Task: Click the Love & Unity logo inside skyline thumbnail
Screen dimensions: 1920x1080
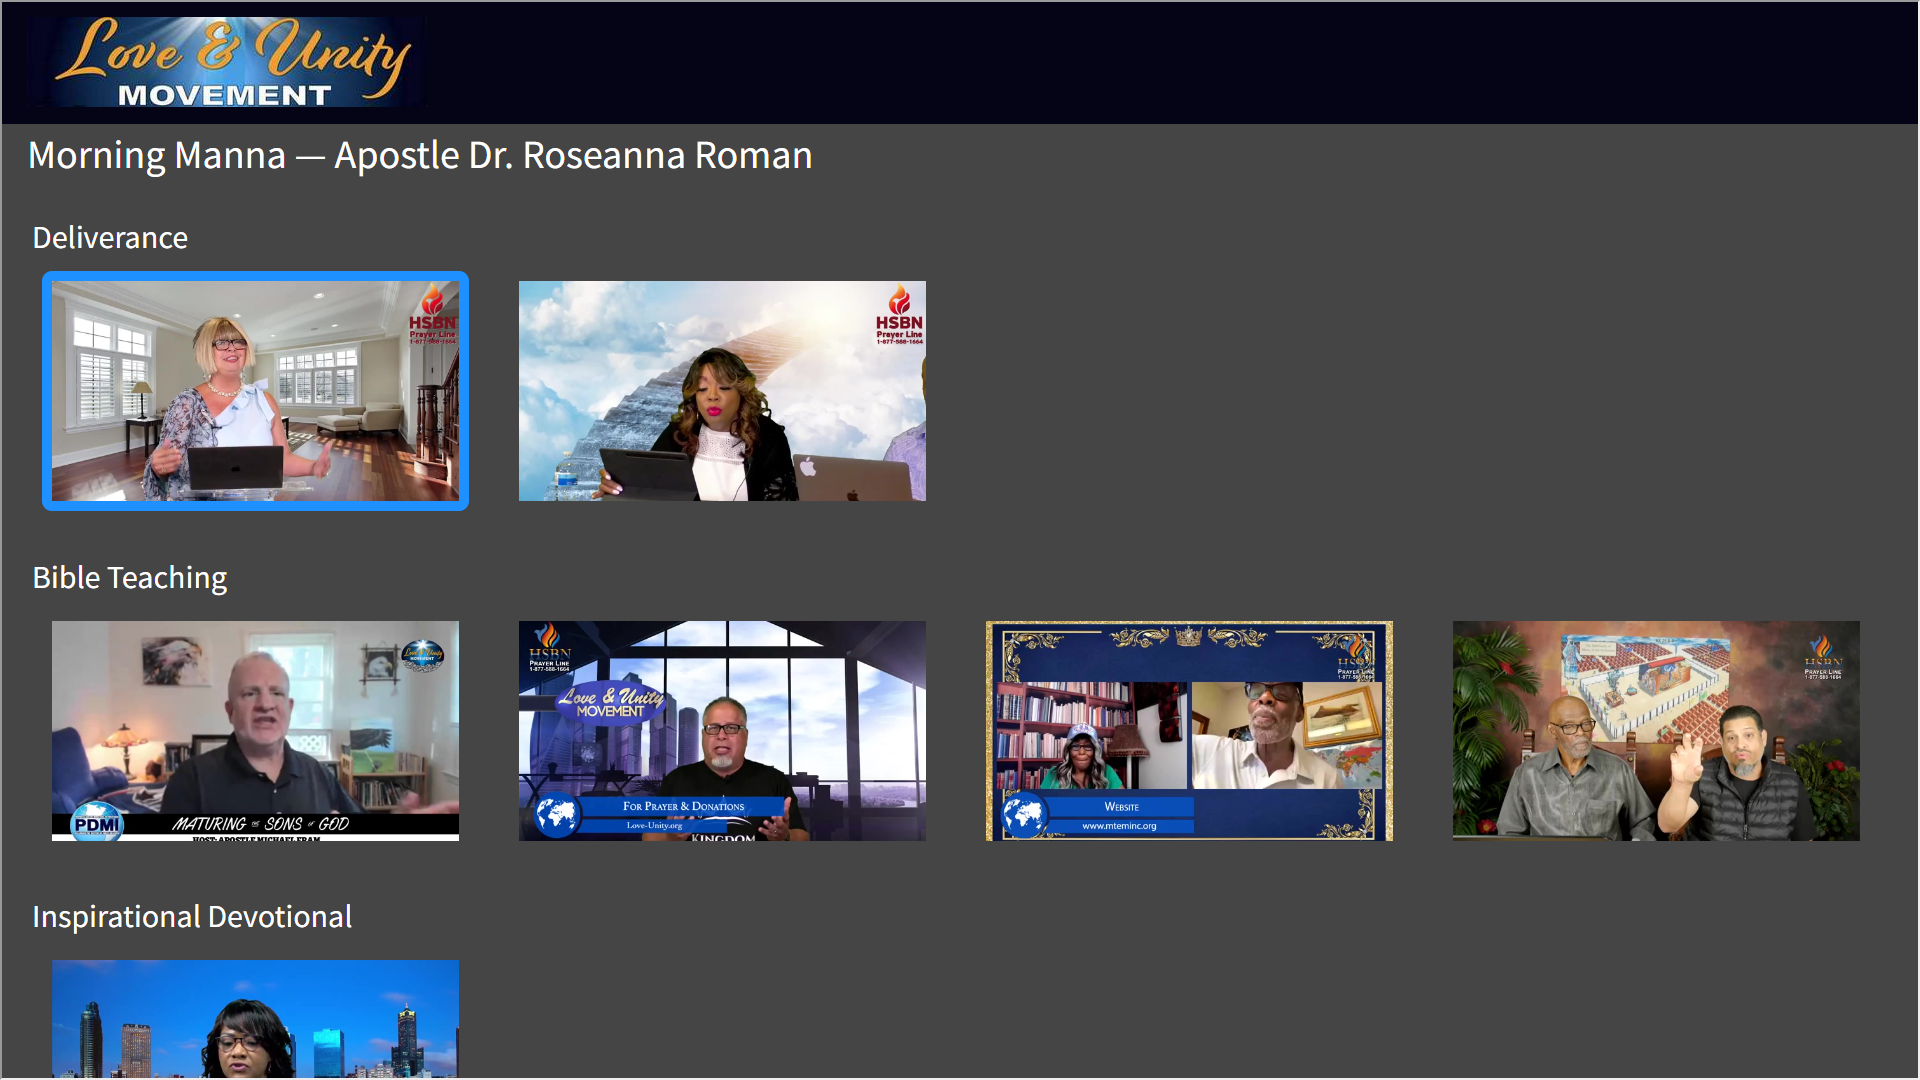Action: [610, 701]
